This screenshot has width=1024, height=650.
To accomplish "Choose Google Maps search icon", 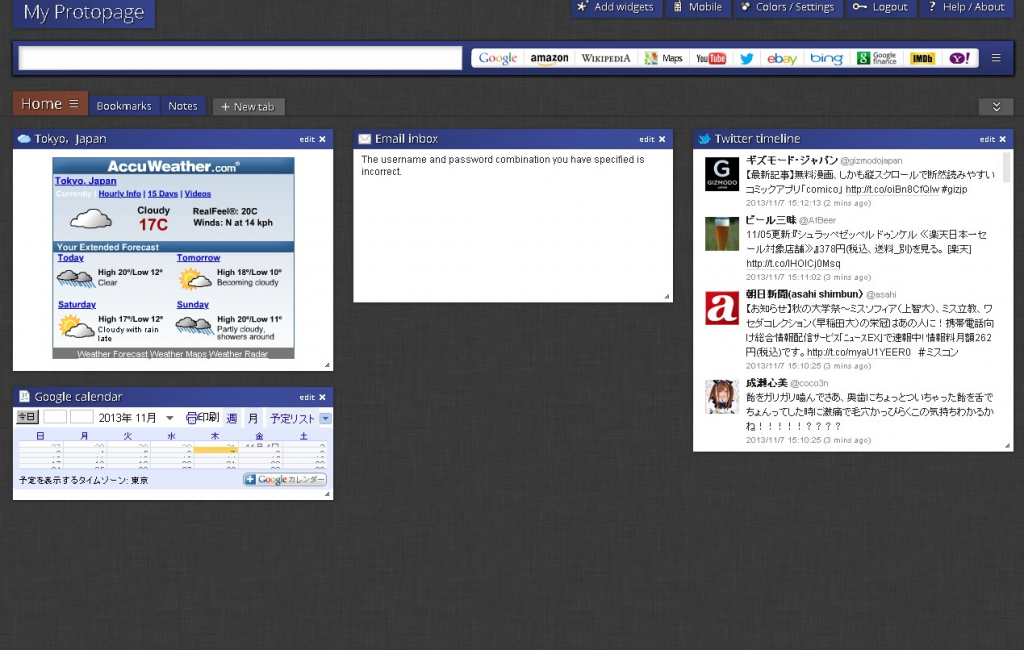I will 663,59.
